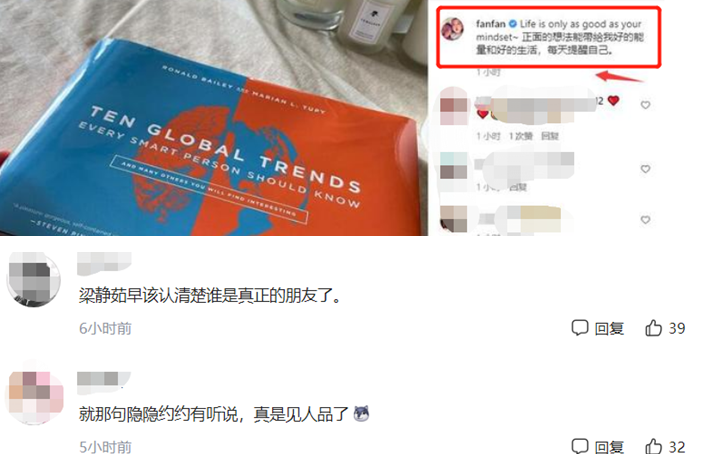The image size is (709, 454).
Task: Click the 32 like count
Action: pyautogui.click(x=676, y=447)
